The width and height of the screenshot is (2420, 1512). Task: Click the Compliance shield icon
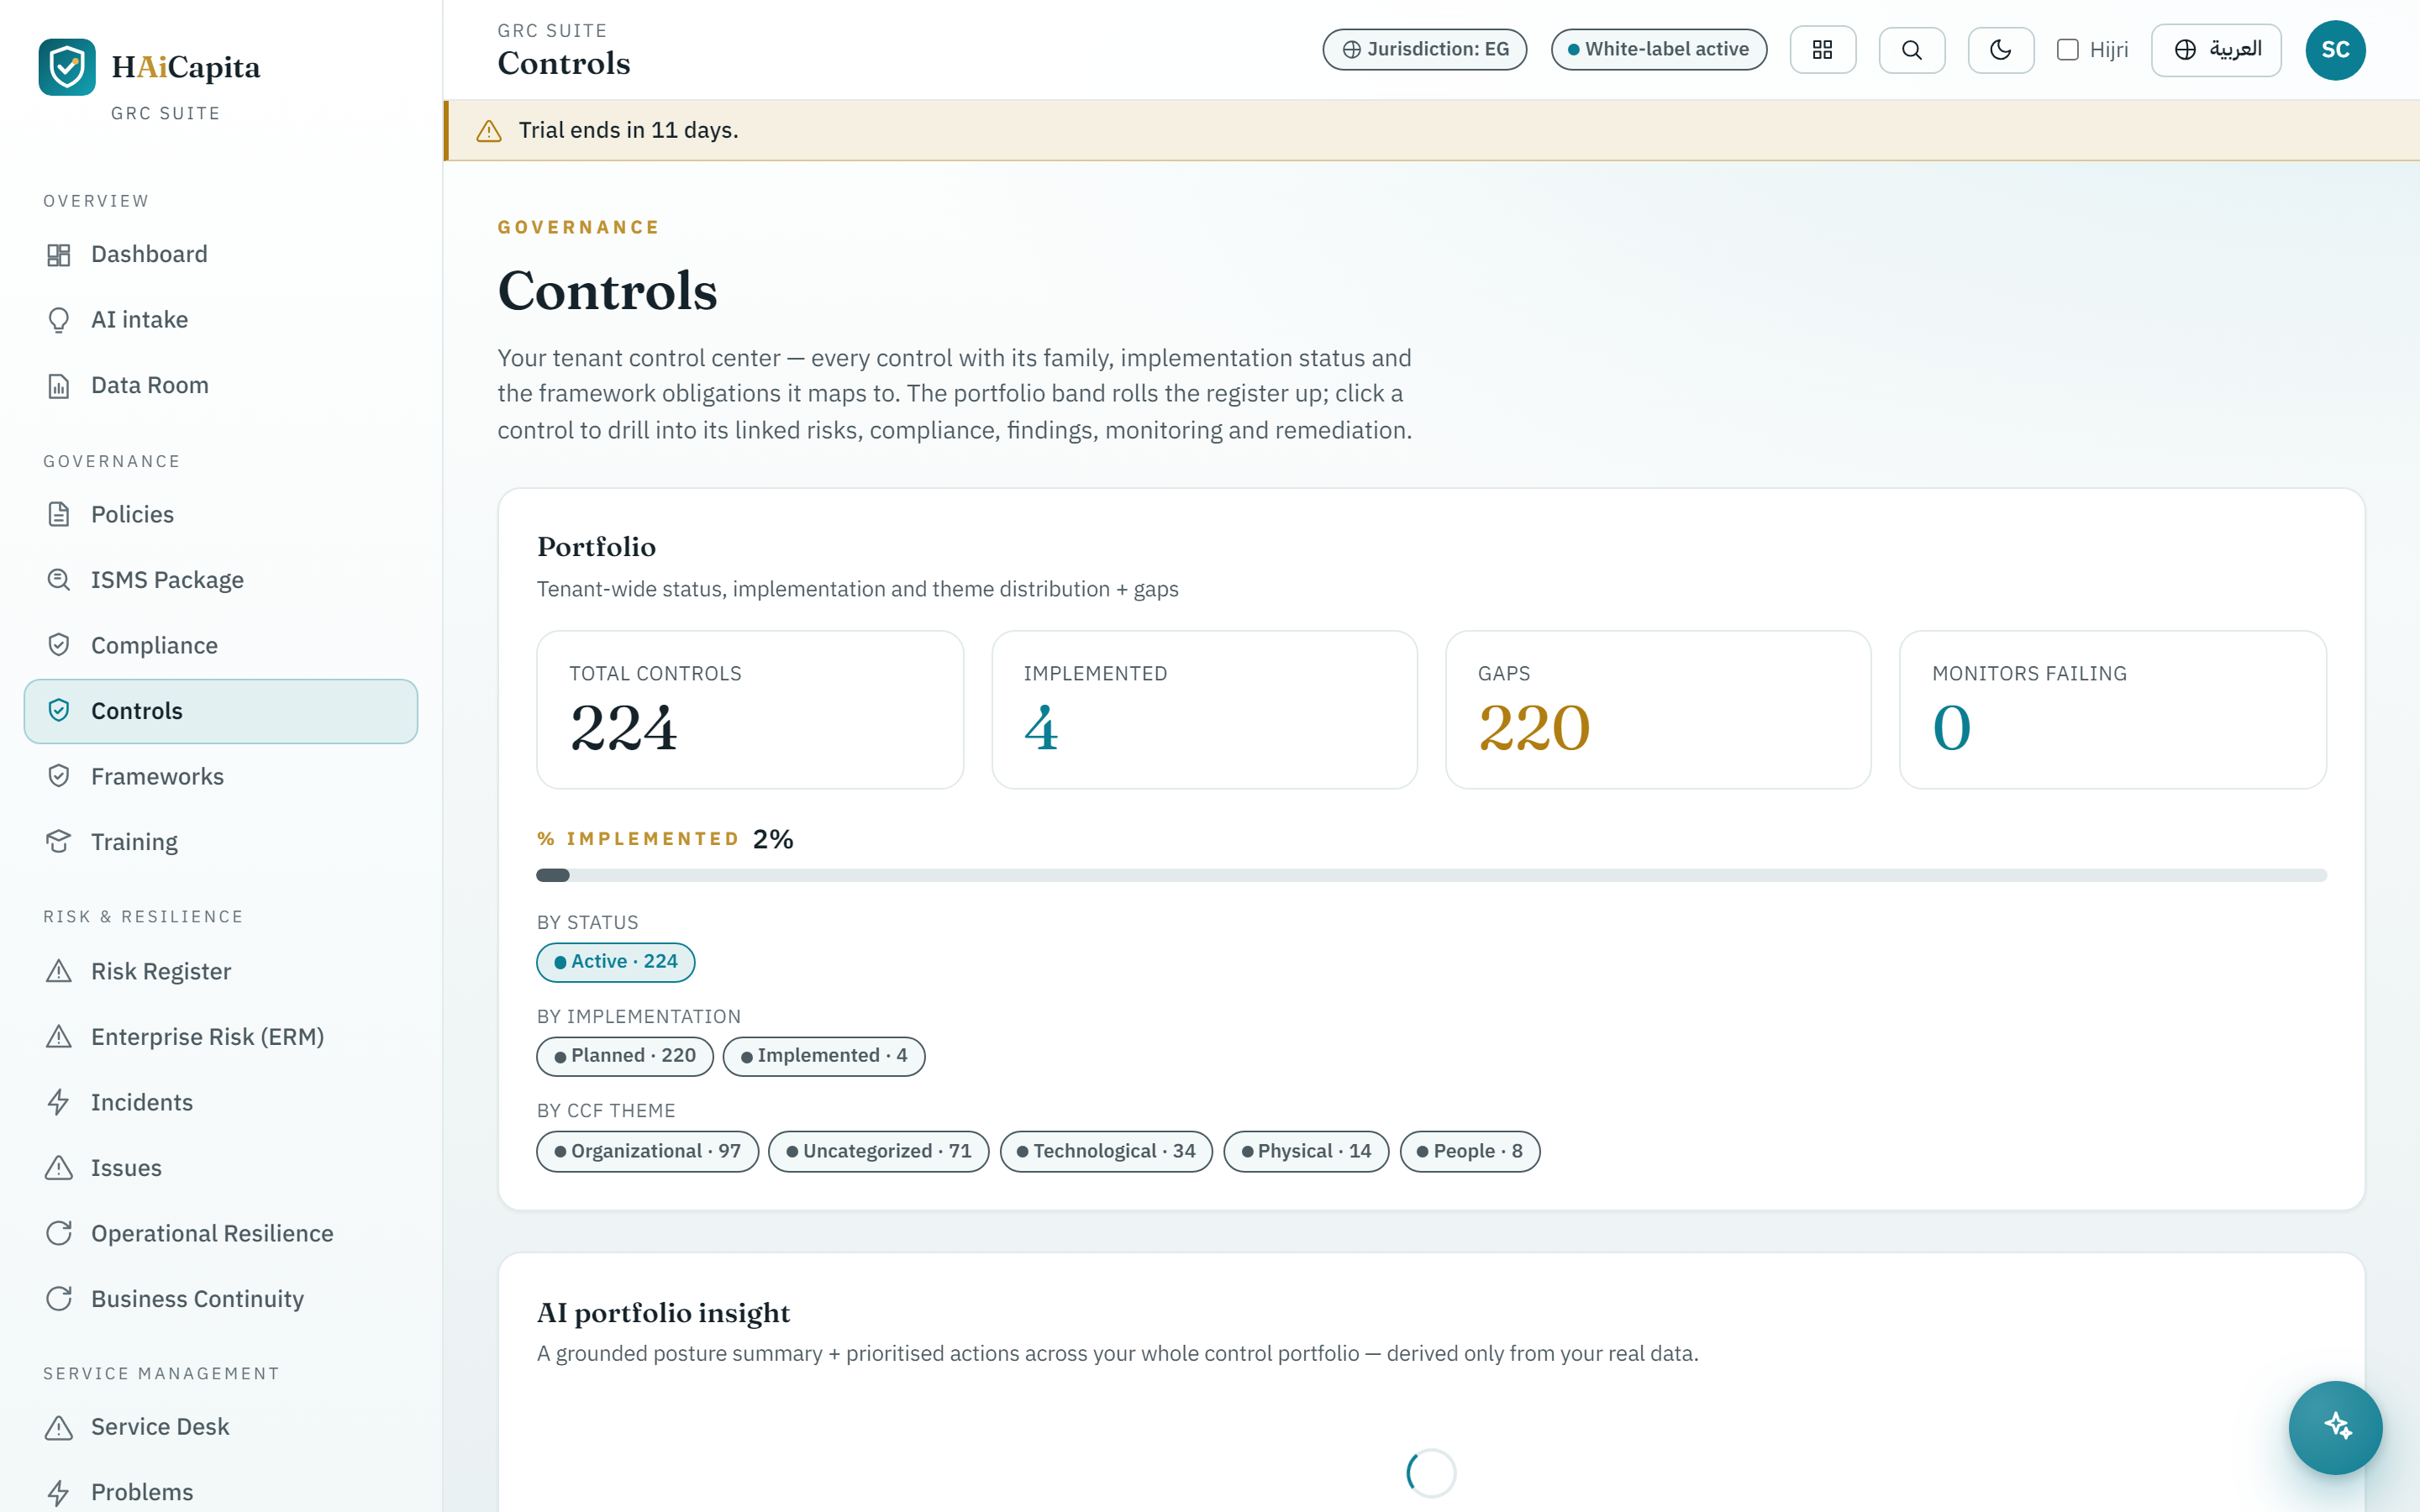(59, 645)
